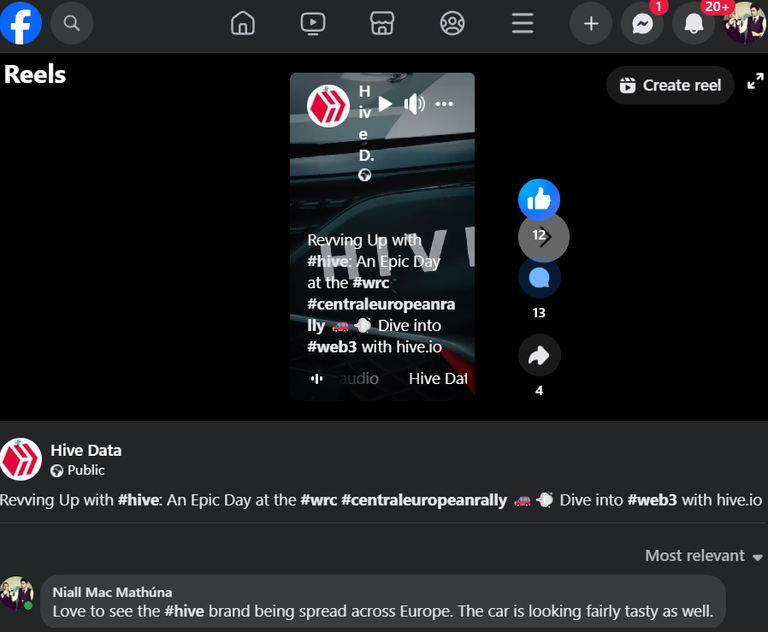Click the share count 4
This screenshot has height=632, width=768.
coord(539,391)
